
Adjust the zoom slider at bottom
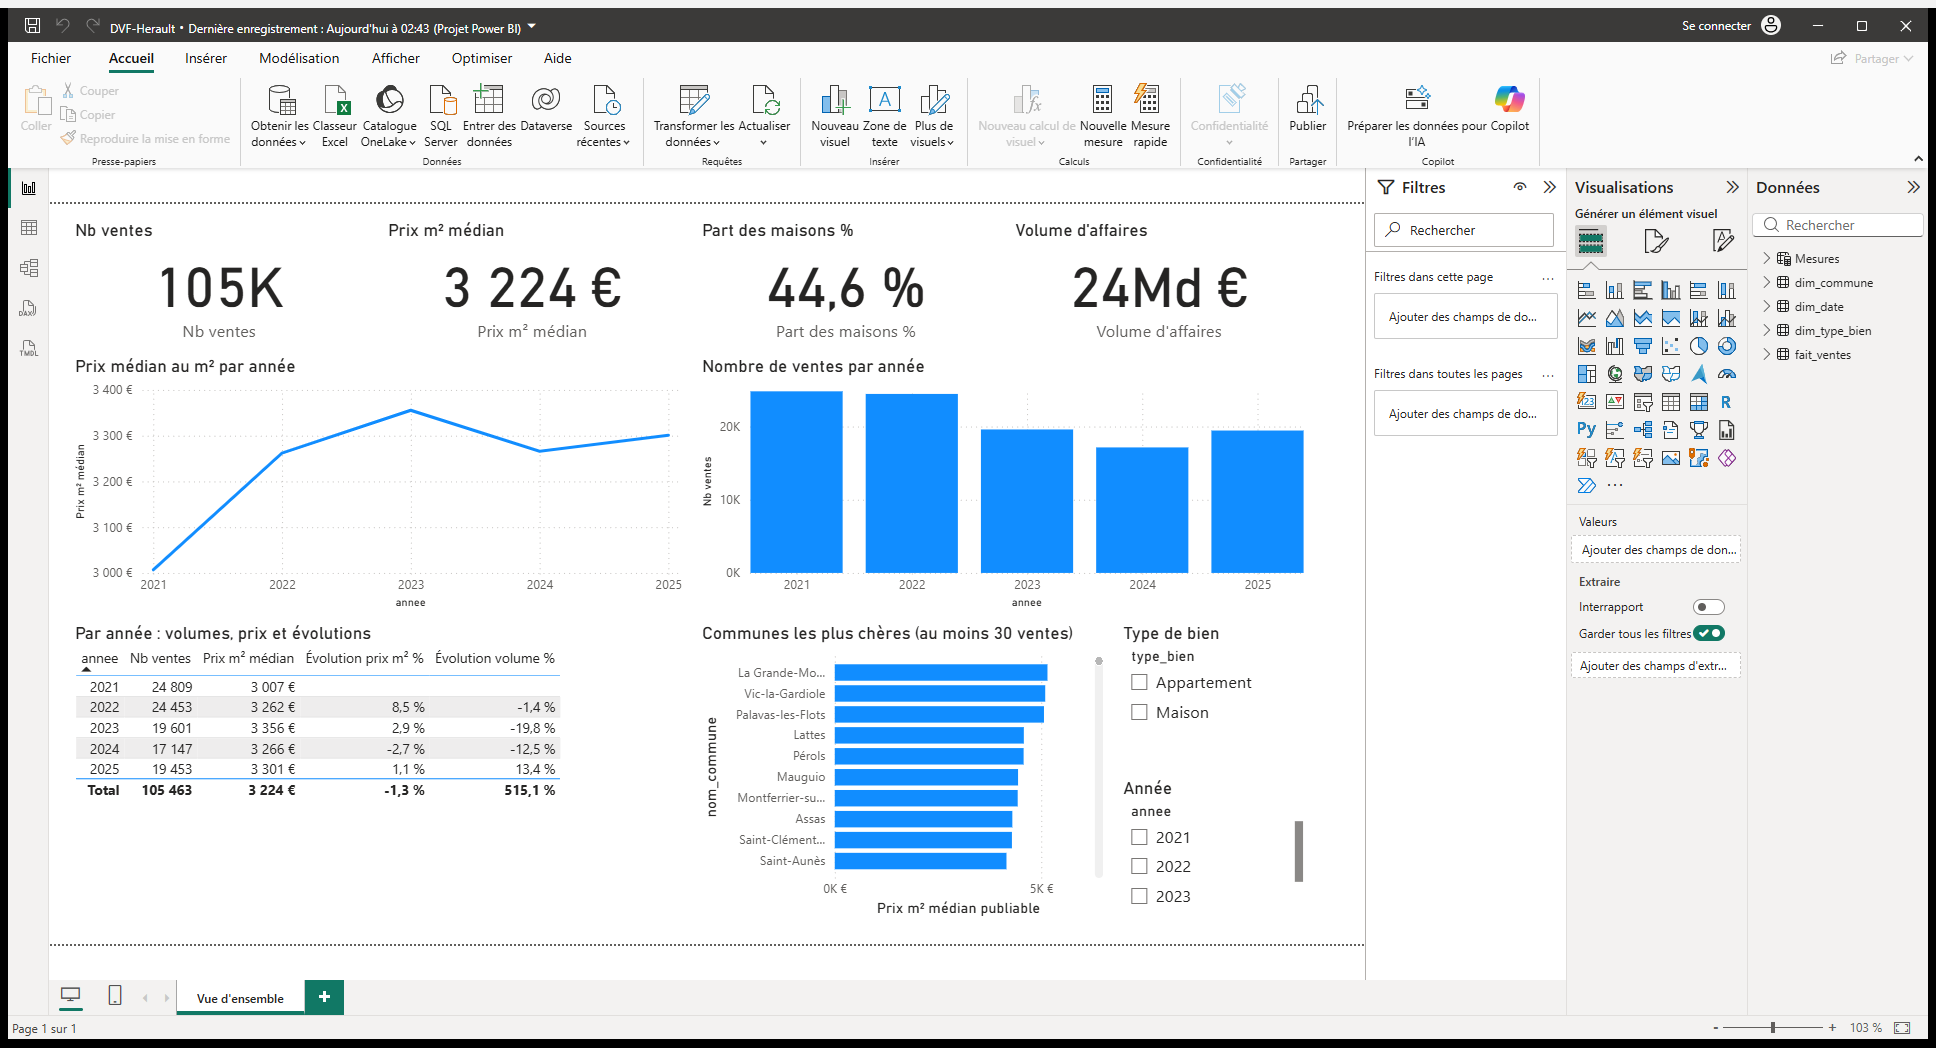[1773, 1027]
